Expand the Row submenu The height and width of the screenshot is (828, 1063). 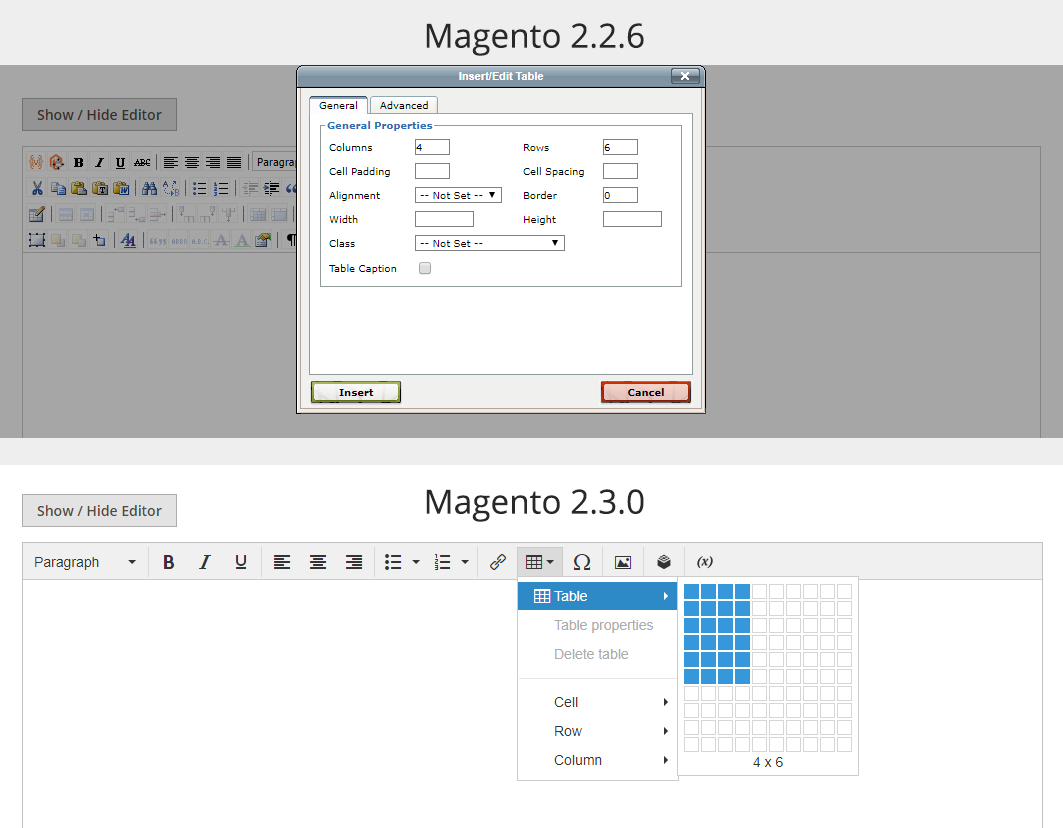(597, 731)
